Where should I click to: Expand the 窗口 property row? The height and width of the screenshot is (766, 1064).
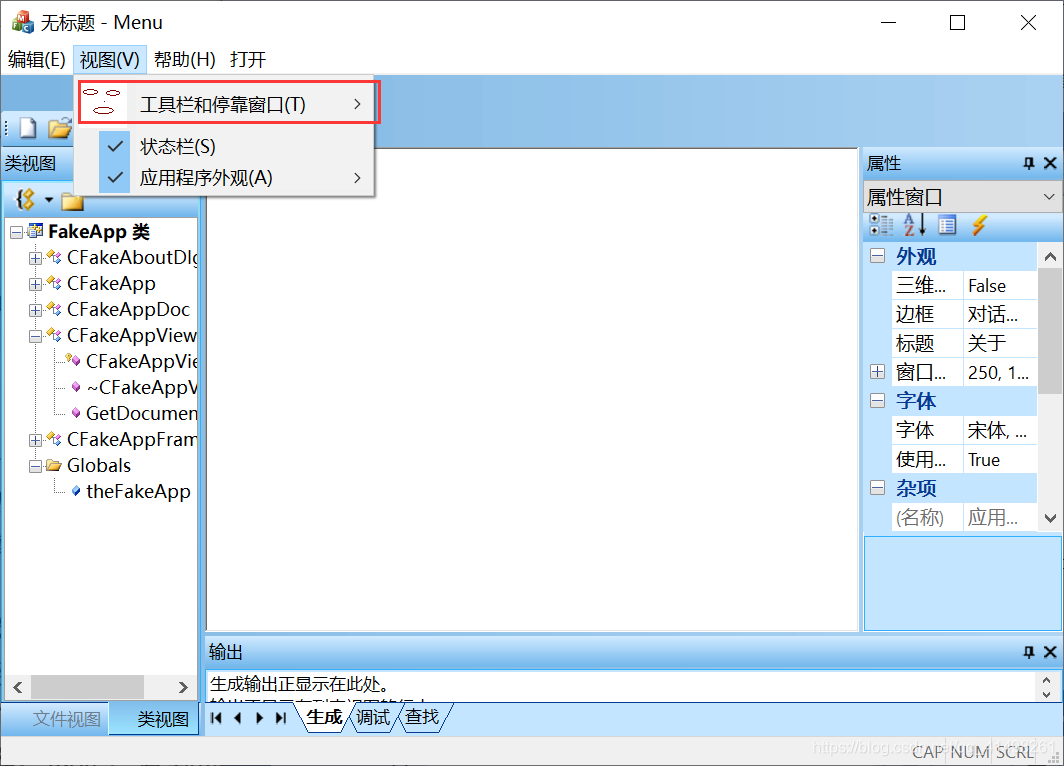(877, 372)
